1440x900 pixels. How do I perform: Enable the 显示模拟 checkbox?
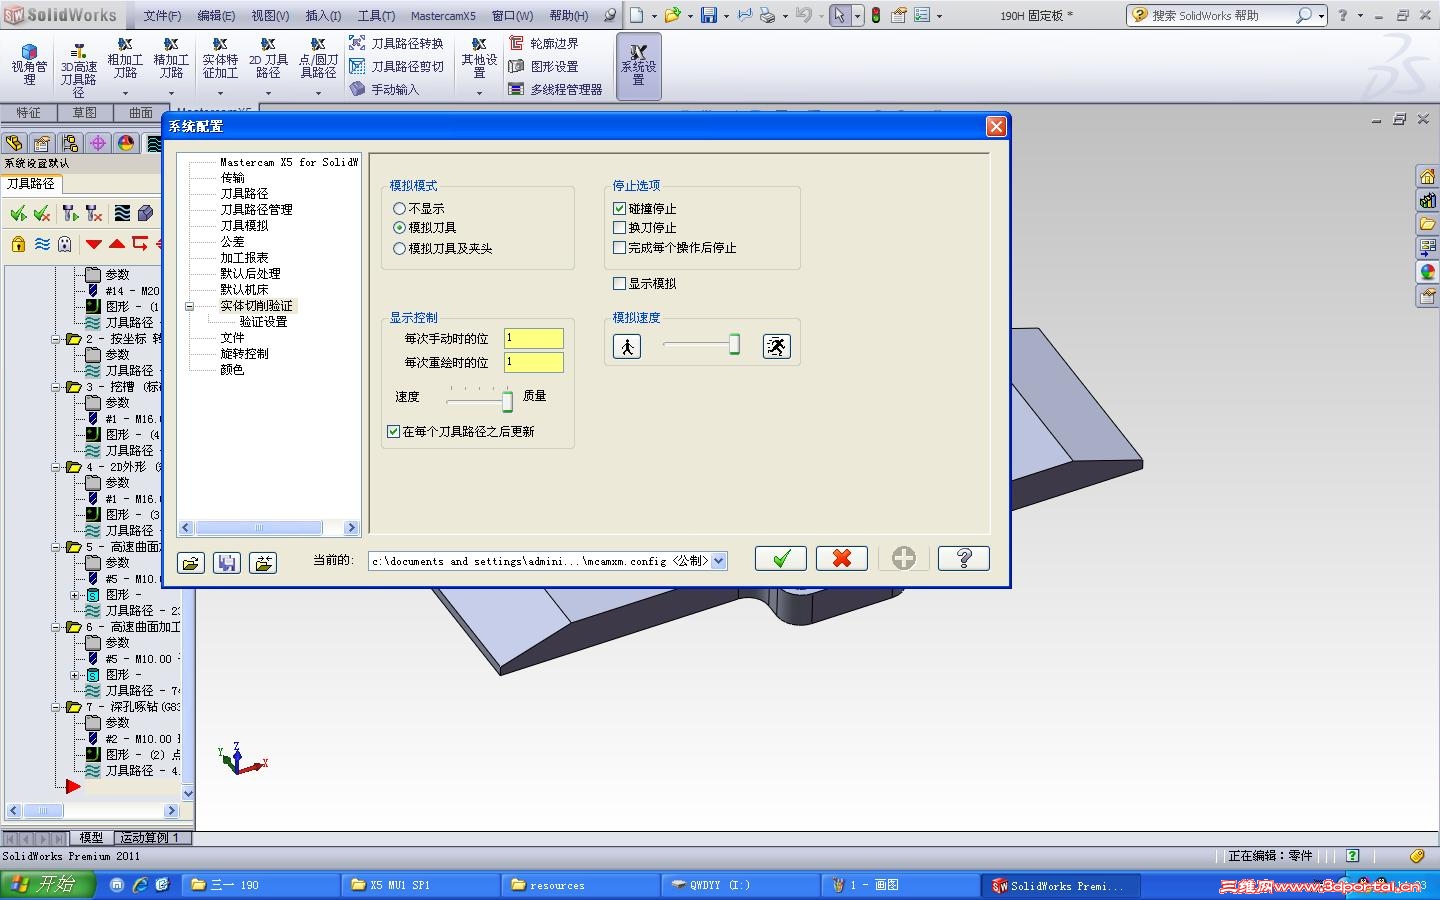click(x=620, y=284)
